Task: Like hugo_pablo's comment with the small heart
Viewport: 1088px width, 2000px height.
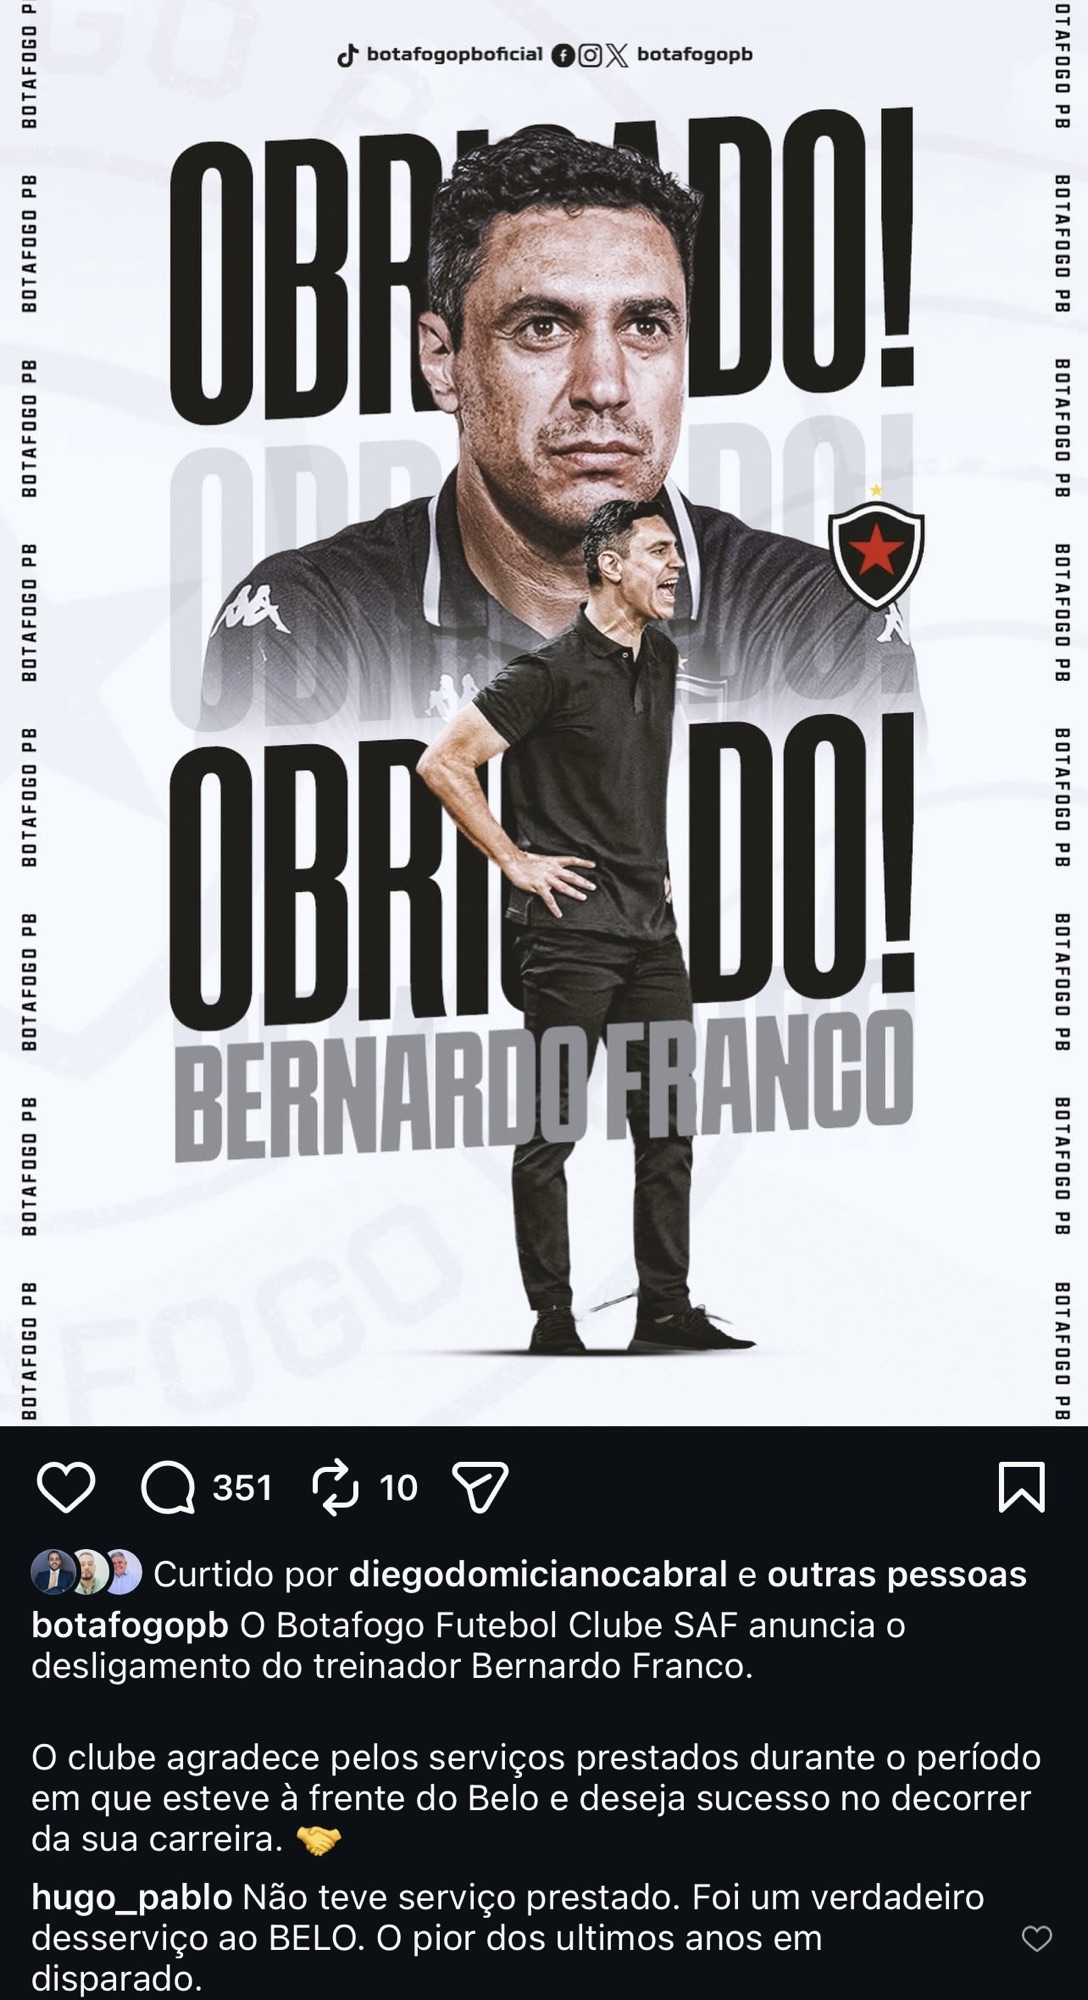Action: click(1037, 1939)
